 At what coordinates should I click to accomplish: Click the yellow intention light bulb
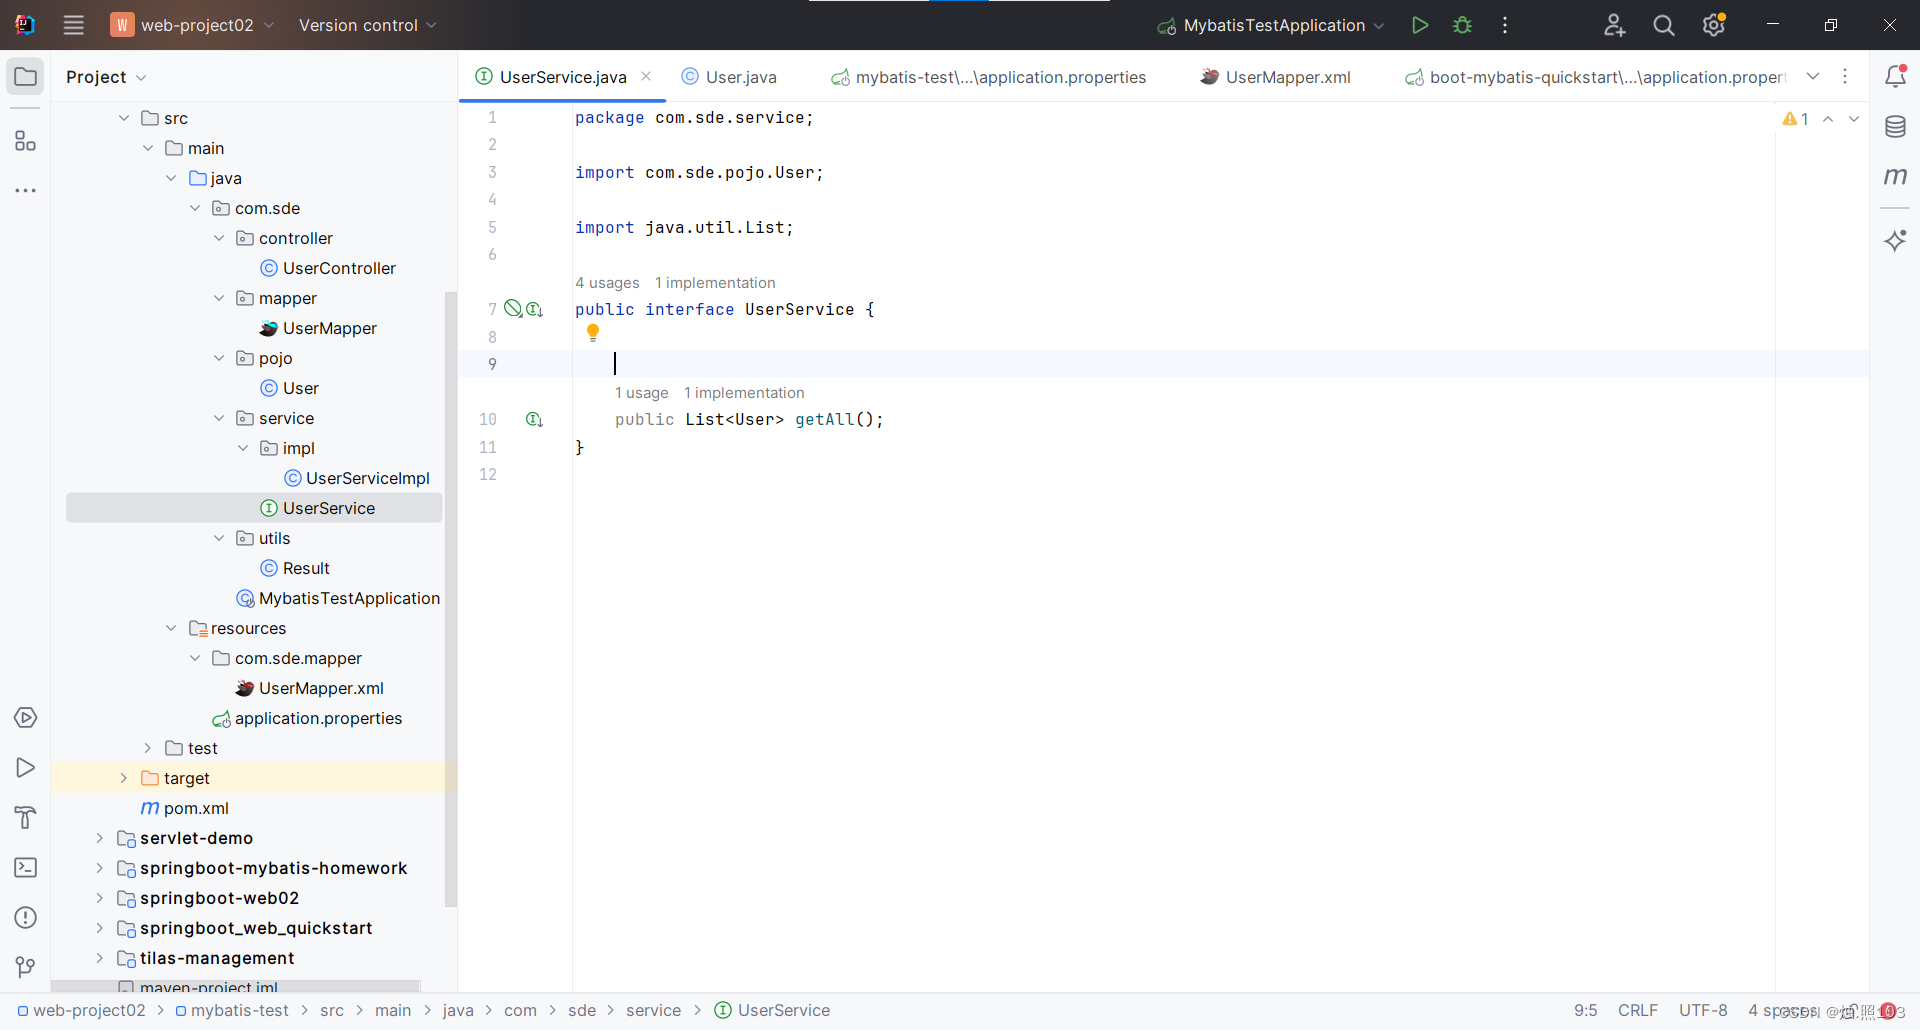click(x=593, y=332)
